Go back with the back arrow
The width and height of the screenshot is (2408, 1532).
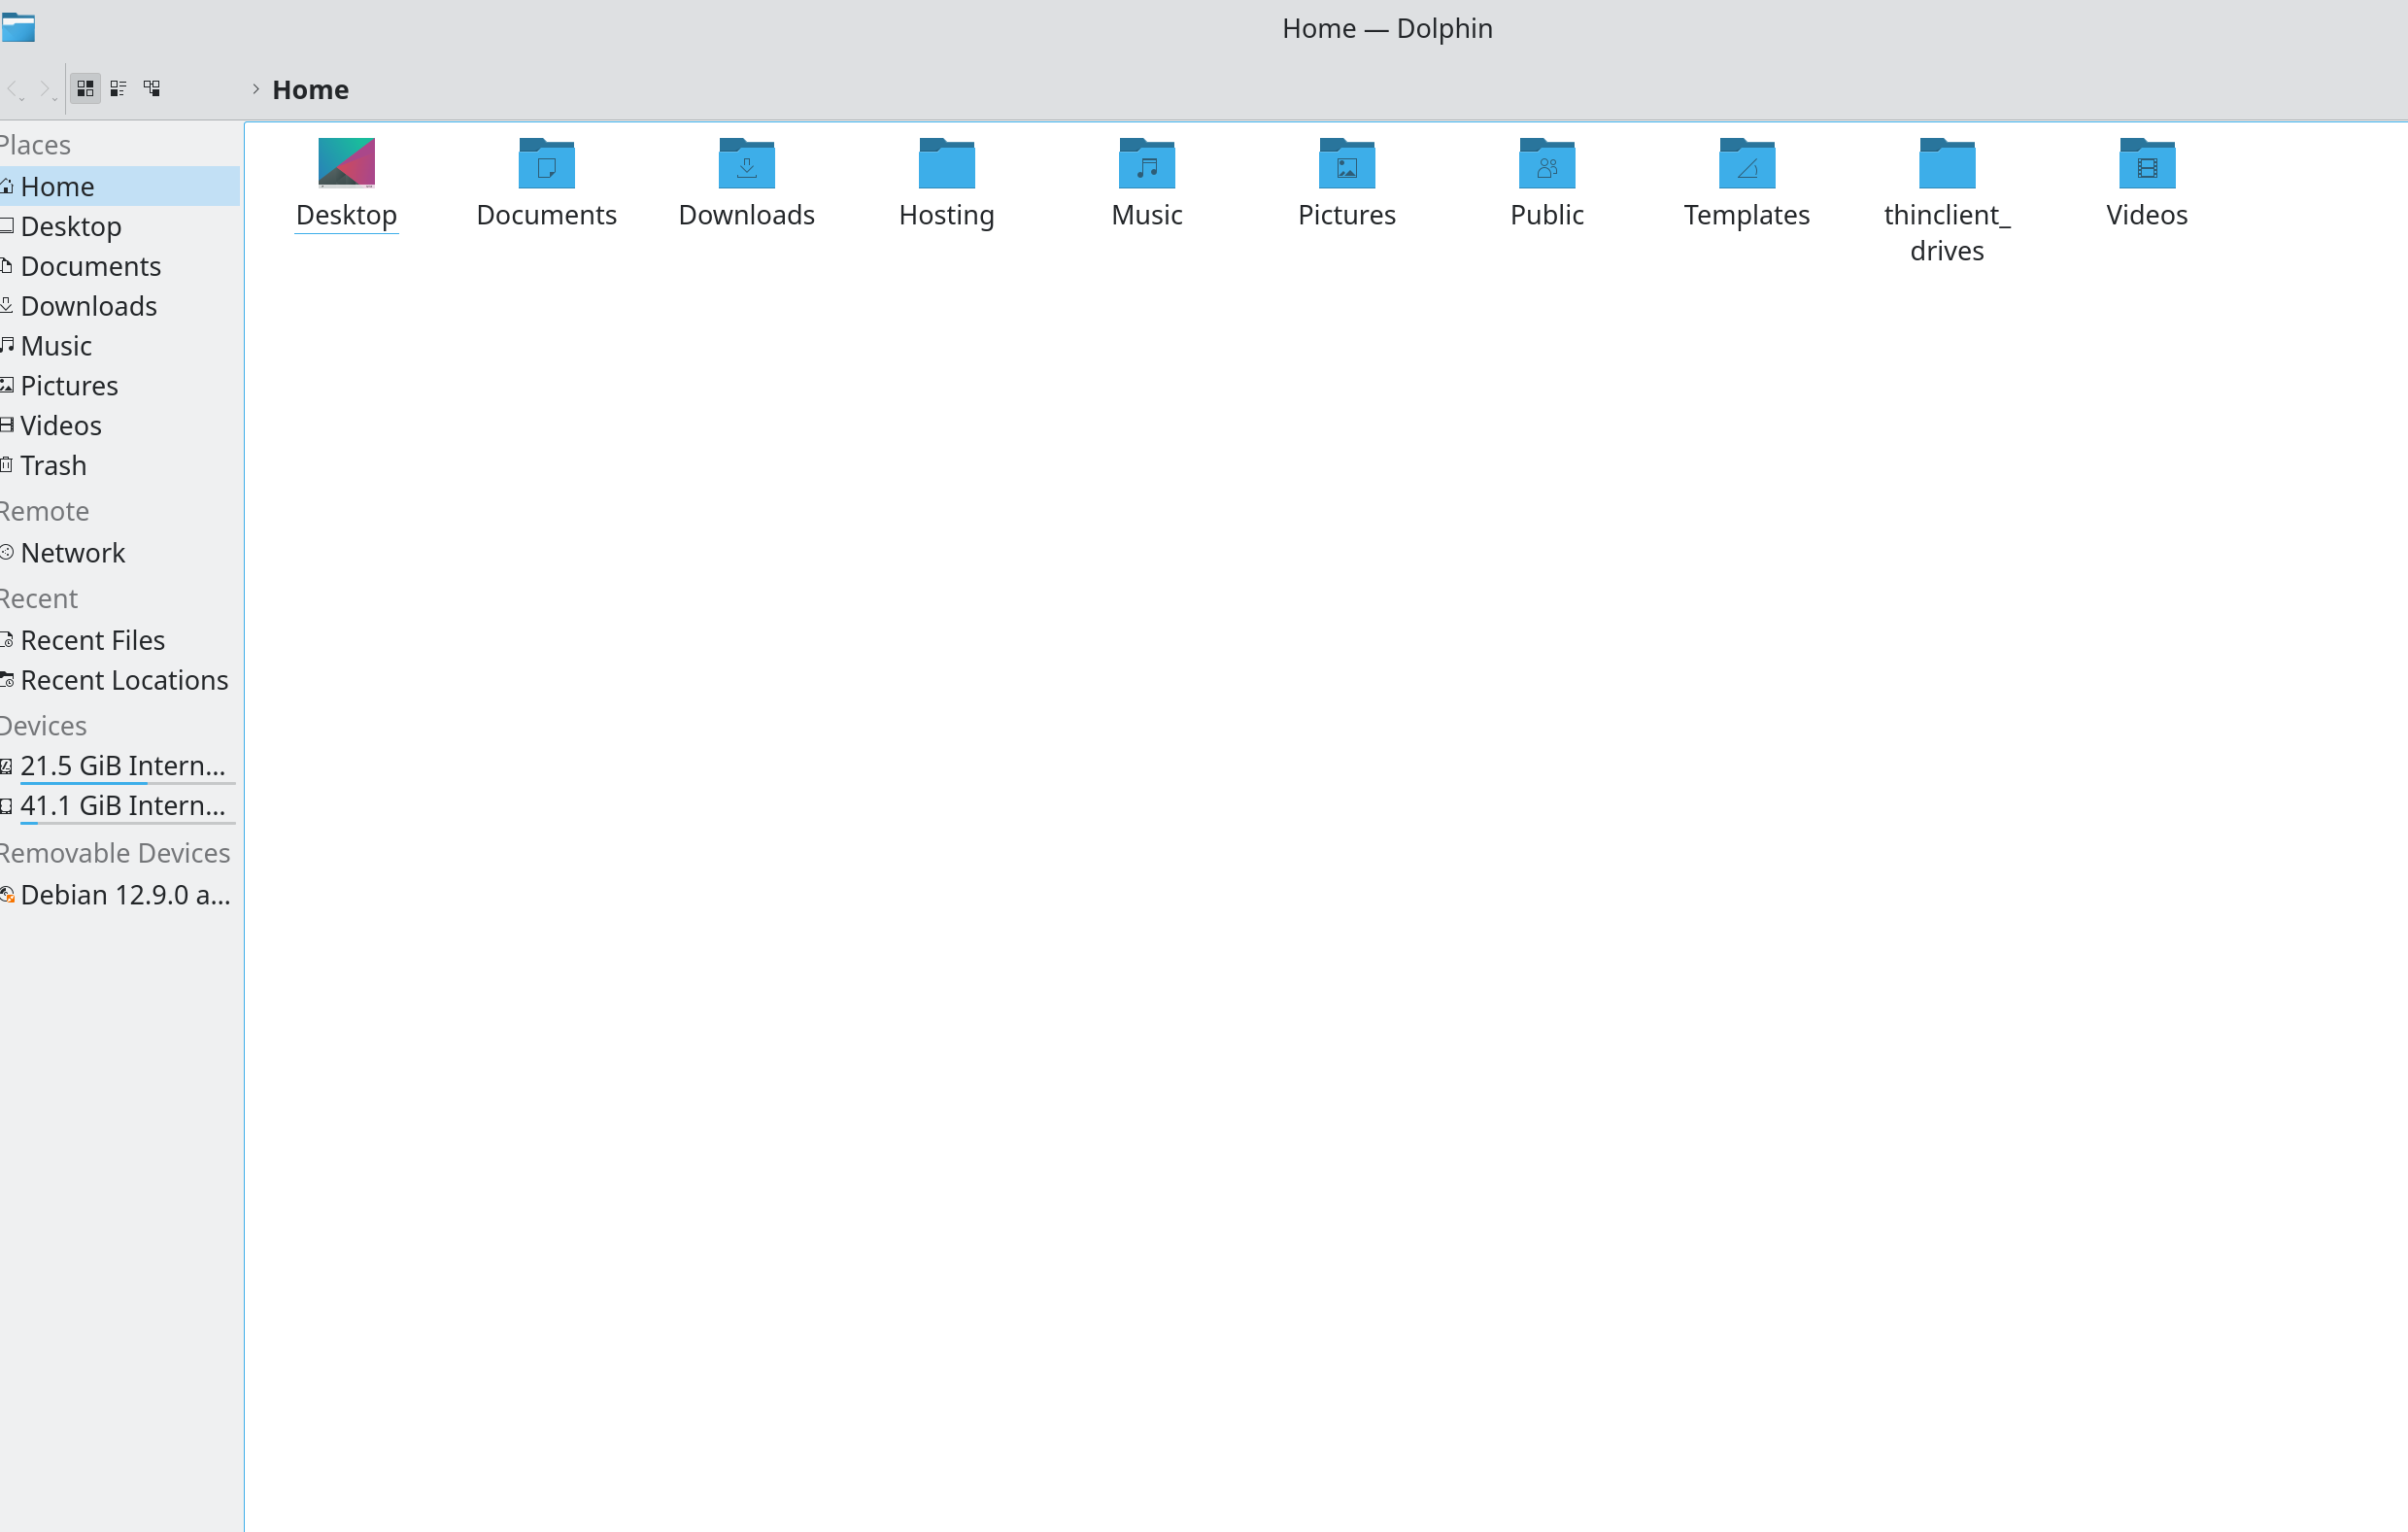coord(14,90)
